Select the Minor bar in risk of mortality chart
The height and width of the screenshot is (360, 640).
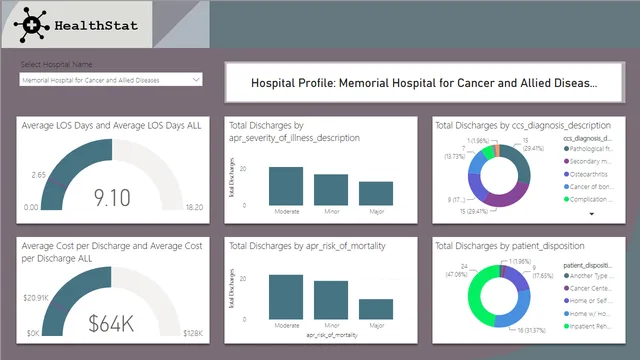(331, 300)
